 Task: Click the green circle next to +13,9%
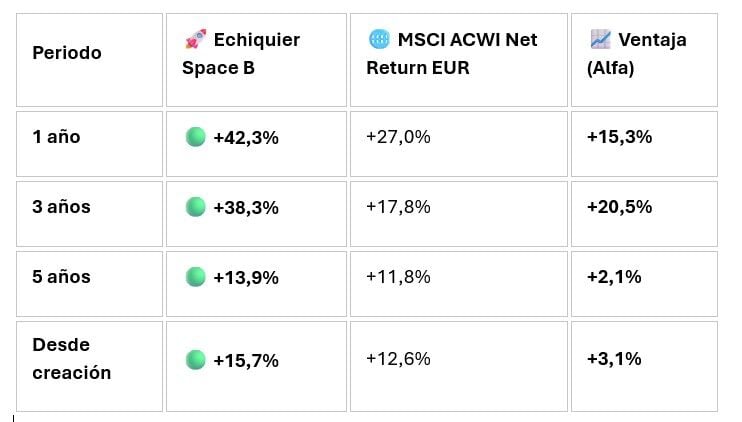[195, 277]
